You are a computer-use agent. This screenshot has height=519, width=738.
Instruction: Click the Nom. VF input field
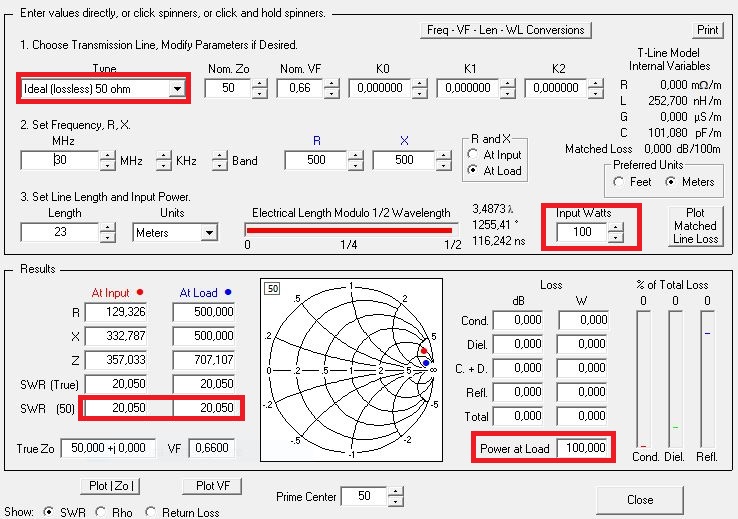click(300, 88)
